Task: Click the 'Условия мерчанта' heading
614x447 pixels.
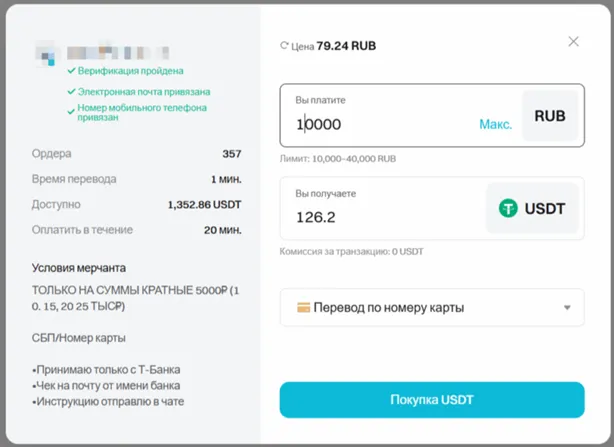Action: pyautogui.click(x=79, y=268)
